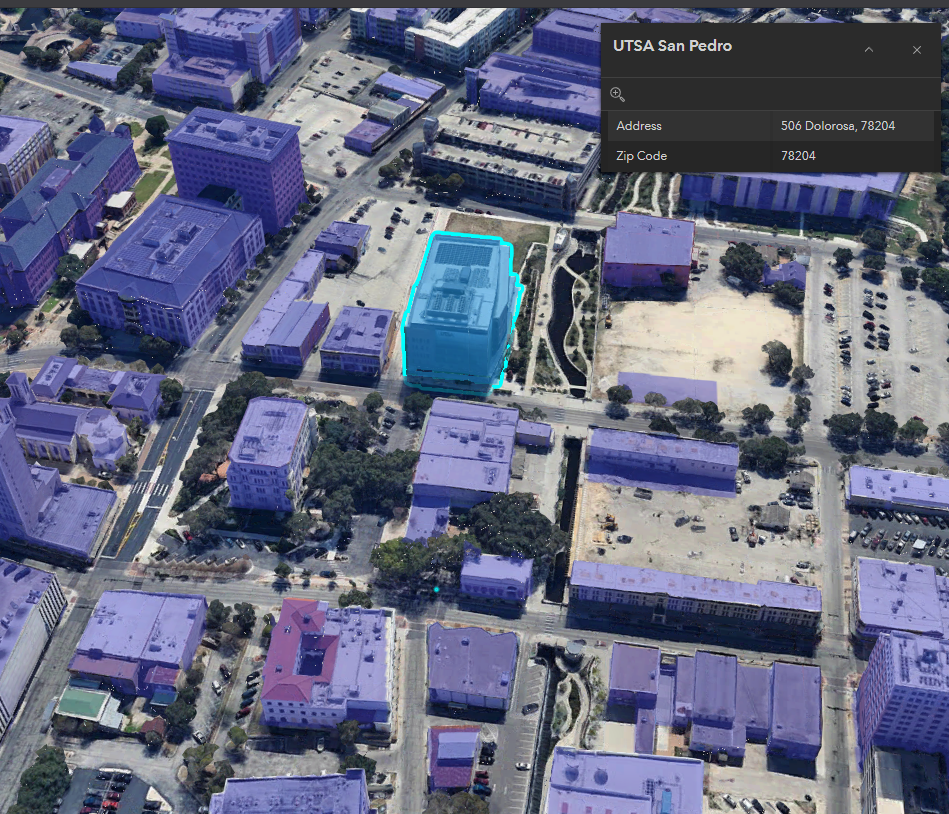The height and width of the screenshot is (814, 949).
Task: Select the large red-roofed building
Action: pos(300,650)
